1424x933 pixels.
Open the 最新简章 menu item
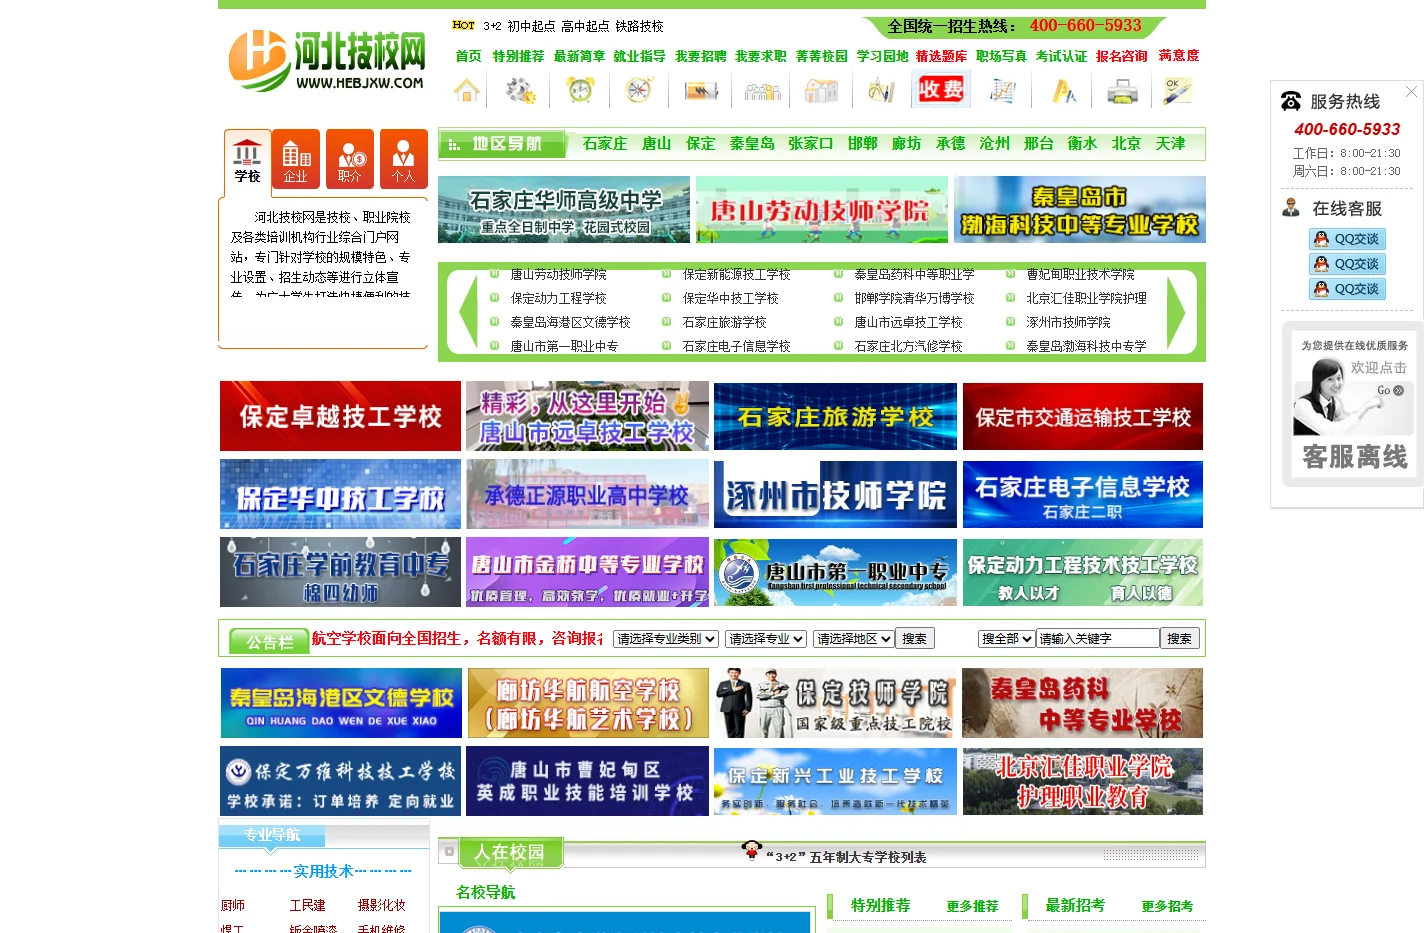pyautogui.click(x=579, y=56)
